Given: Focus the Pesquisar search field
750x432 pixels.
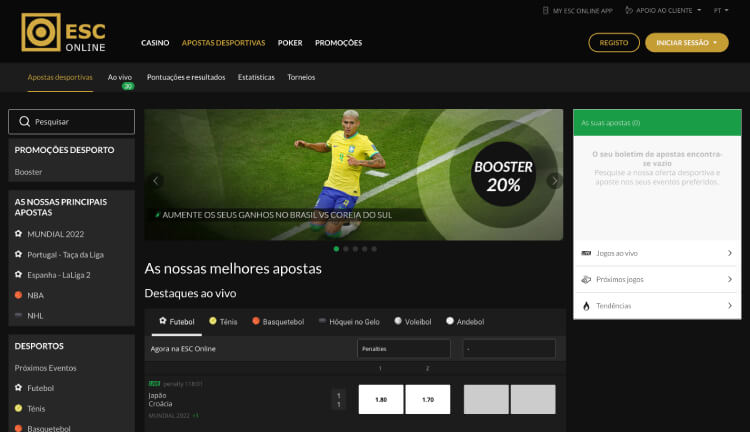Looking at the screenshot, I should (x=71, y=122).
